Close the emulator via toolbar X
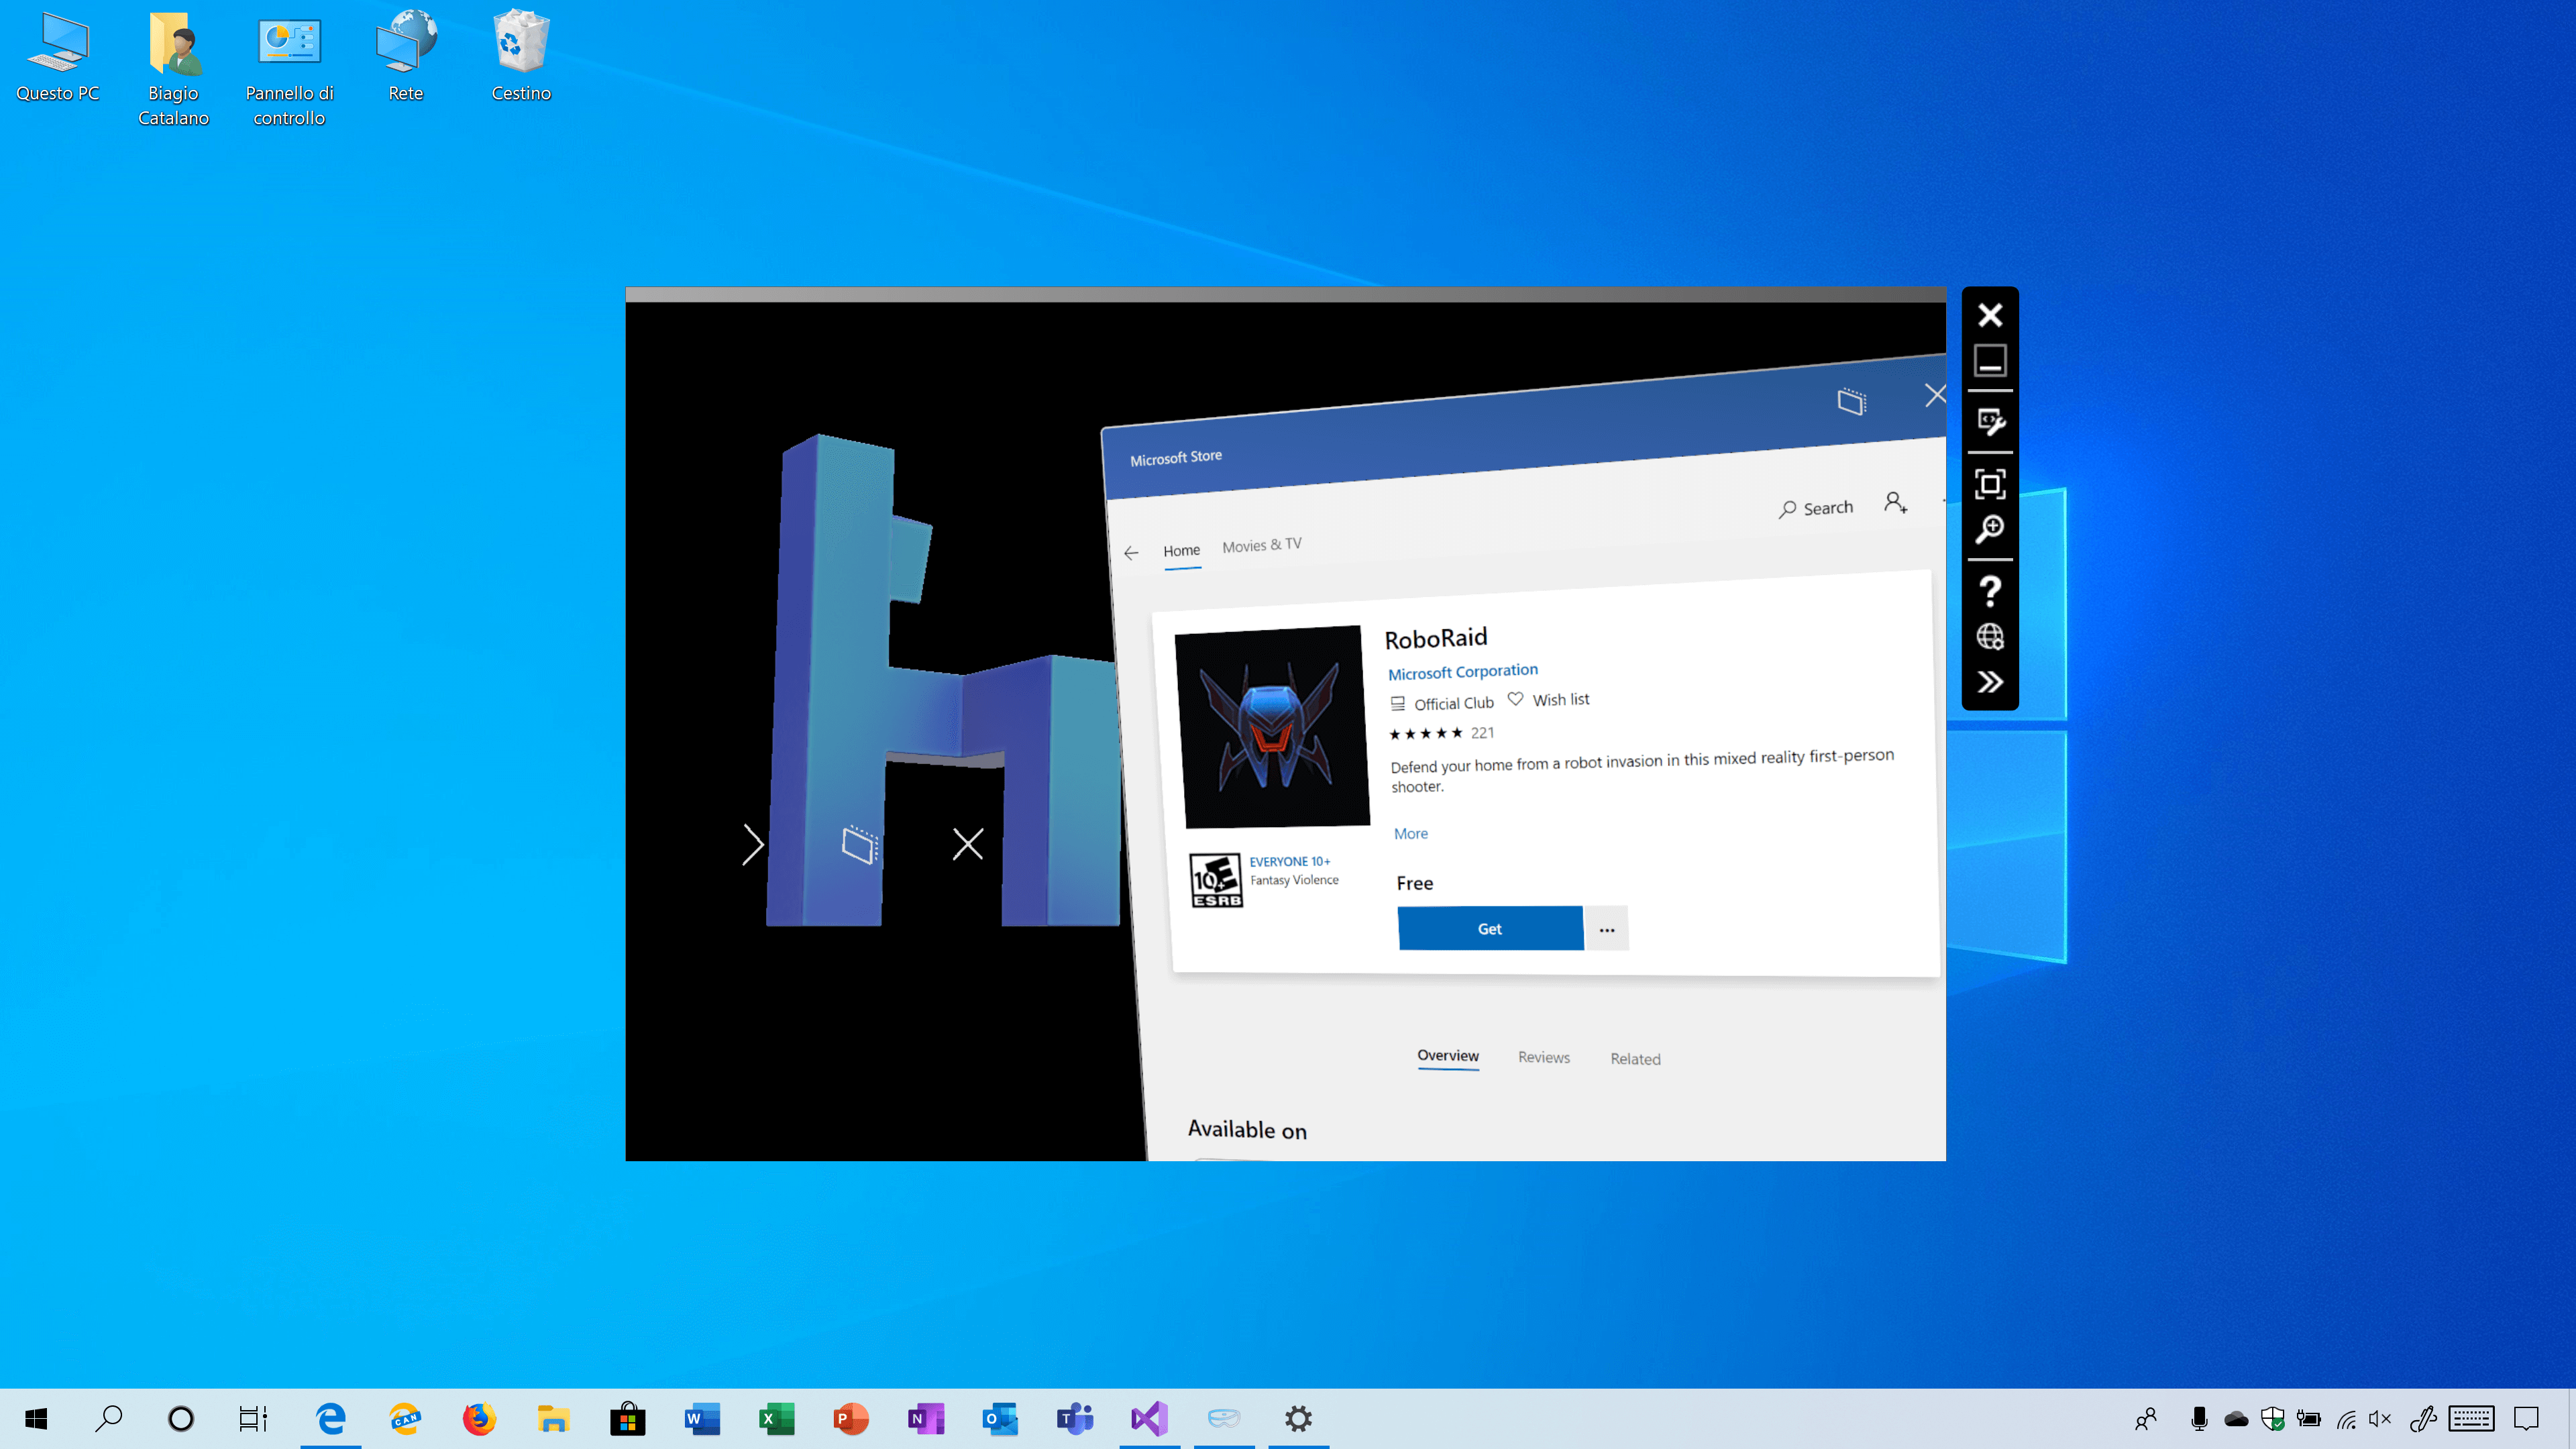This screenshot has width=2576, height=1449. [x=1990, y=315]
